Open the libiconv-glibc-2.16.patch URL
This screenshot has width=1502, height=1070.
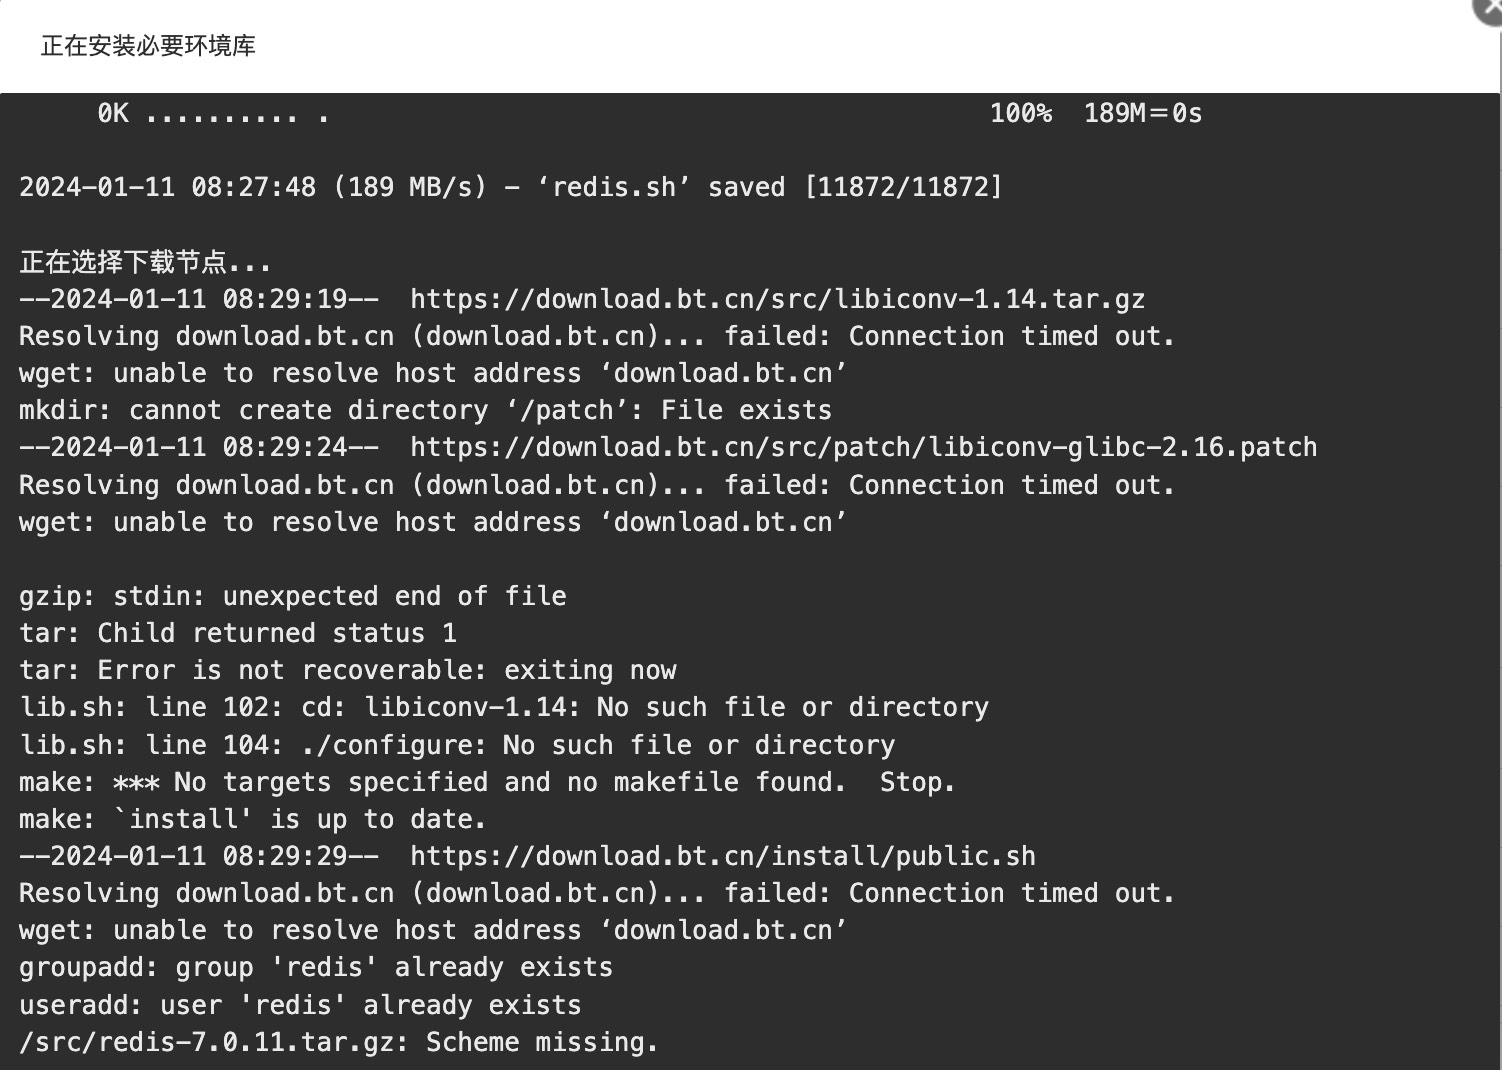[863, 447]
